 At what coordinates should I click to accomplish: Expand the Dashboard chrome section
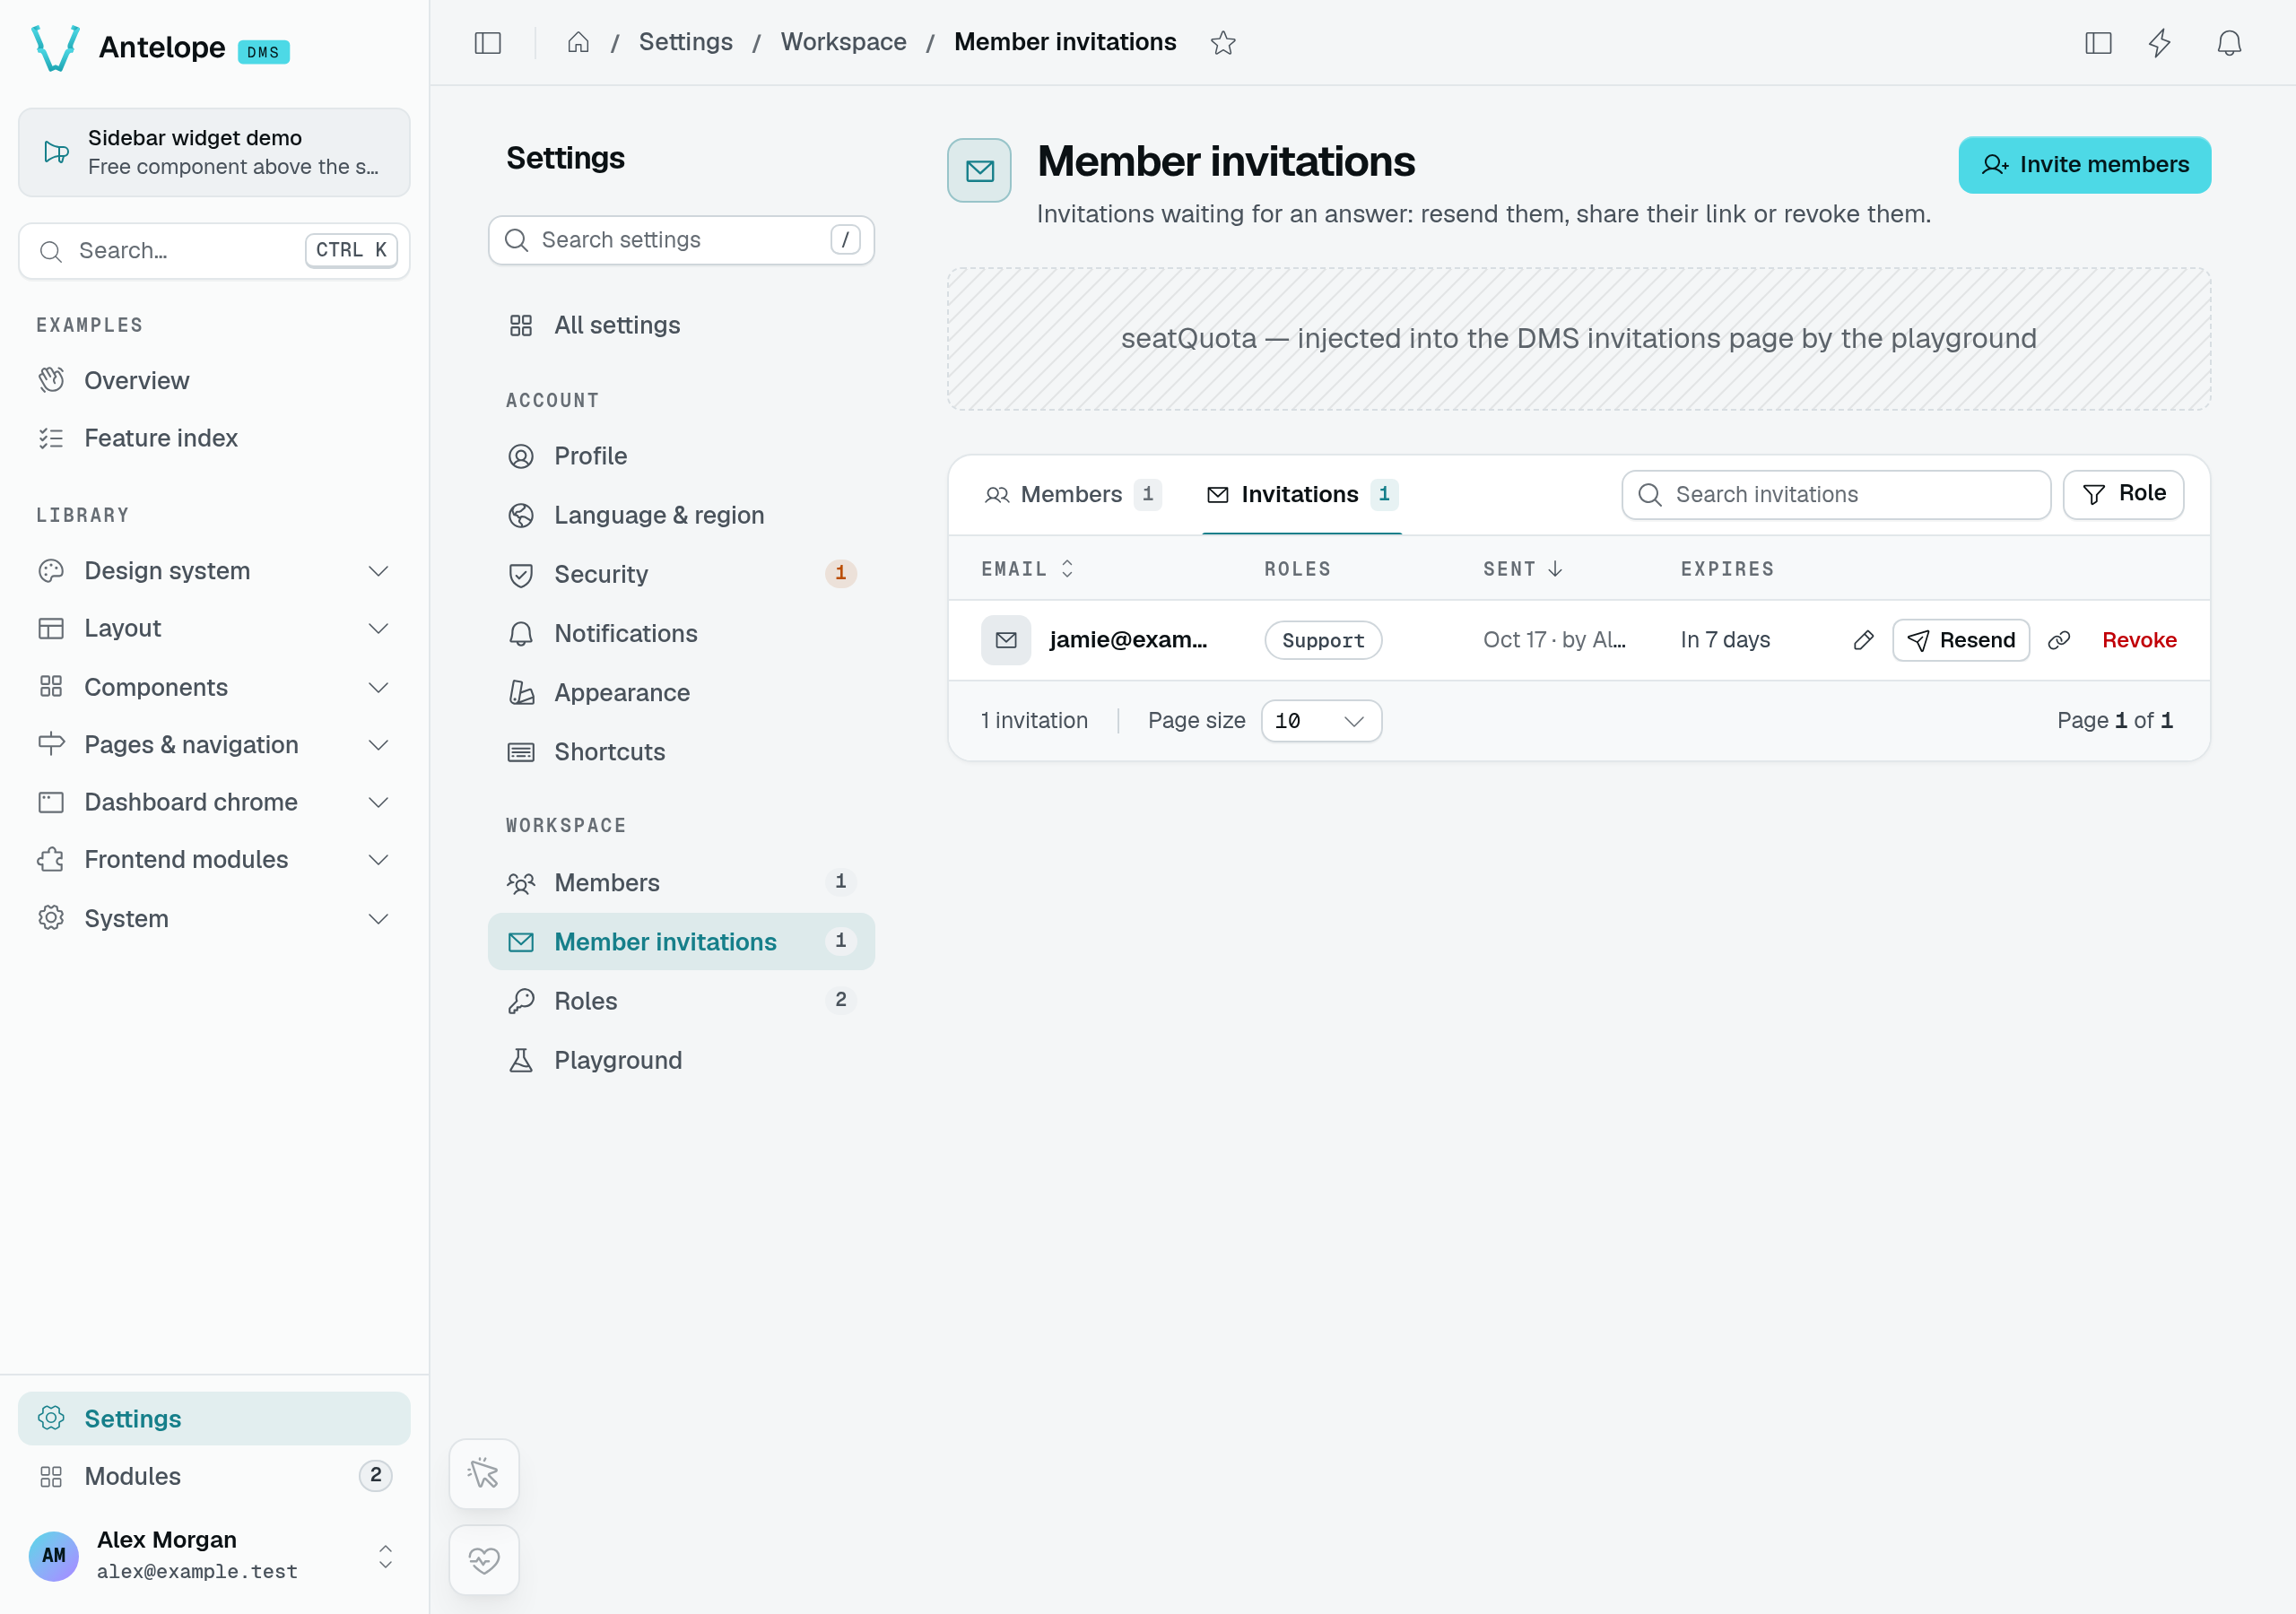[214, 802]
